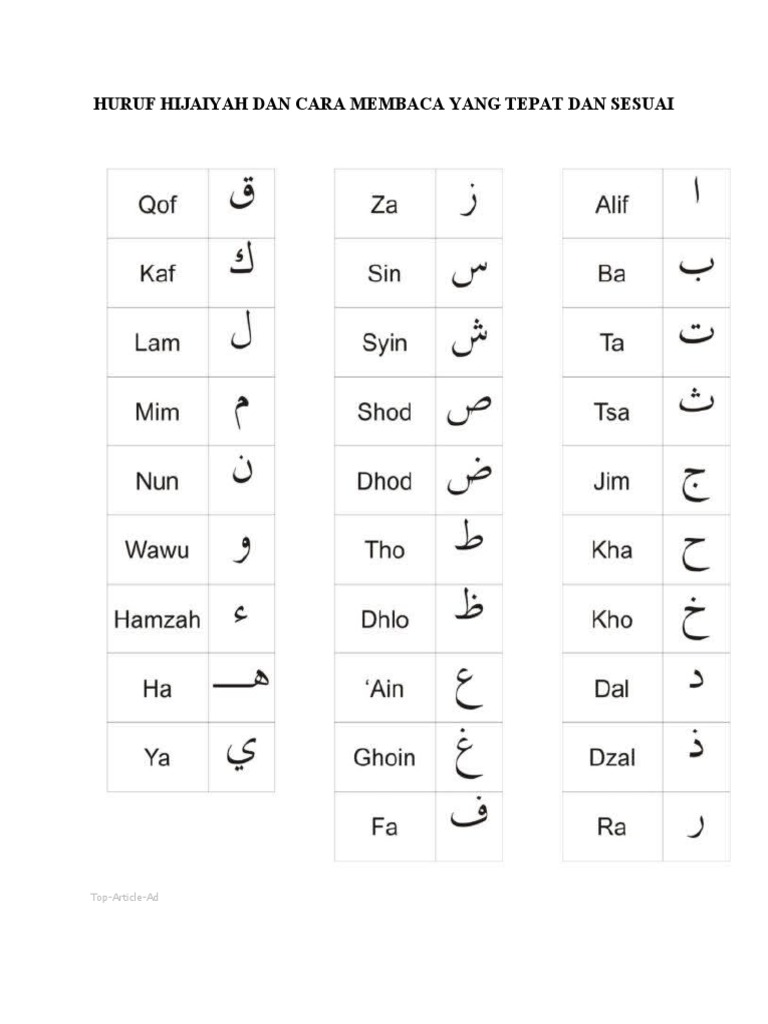
Task: Click the "Kho" label cell
Action: click(612, 619)
